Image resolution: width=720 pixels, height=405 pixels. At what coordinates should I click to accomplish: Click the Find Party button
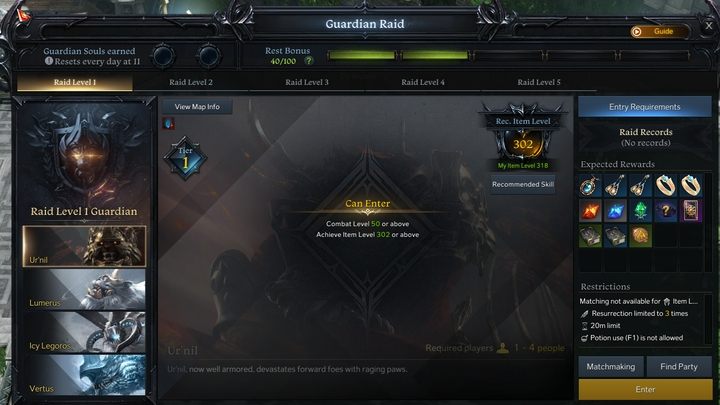click(x=679, y=366)
